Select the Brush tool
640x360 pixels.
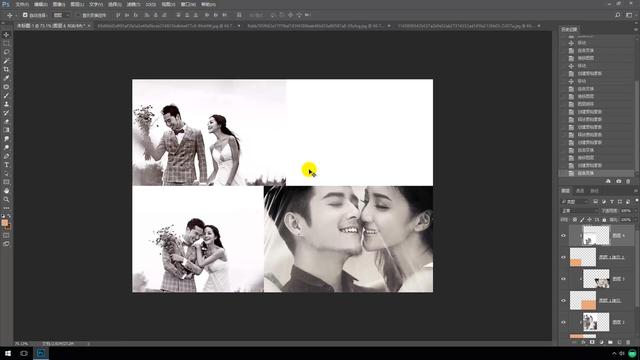click(x=6, y=96)
